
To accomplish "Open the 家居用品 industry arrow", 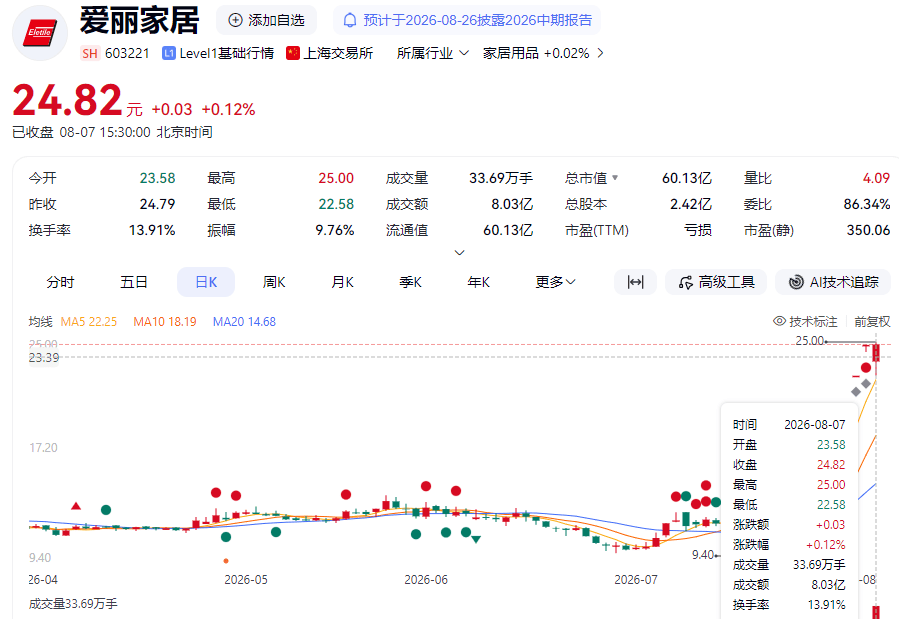I will point(600,53).
